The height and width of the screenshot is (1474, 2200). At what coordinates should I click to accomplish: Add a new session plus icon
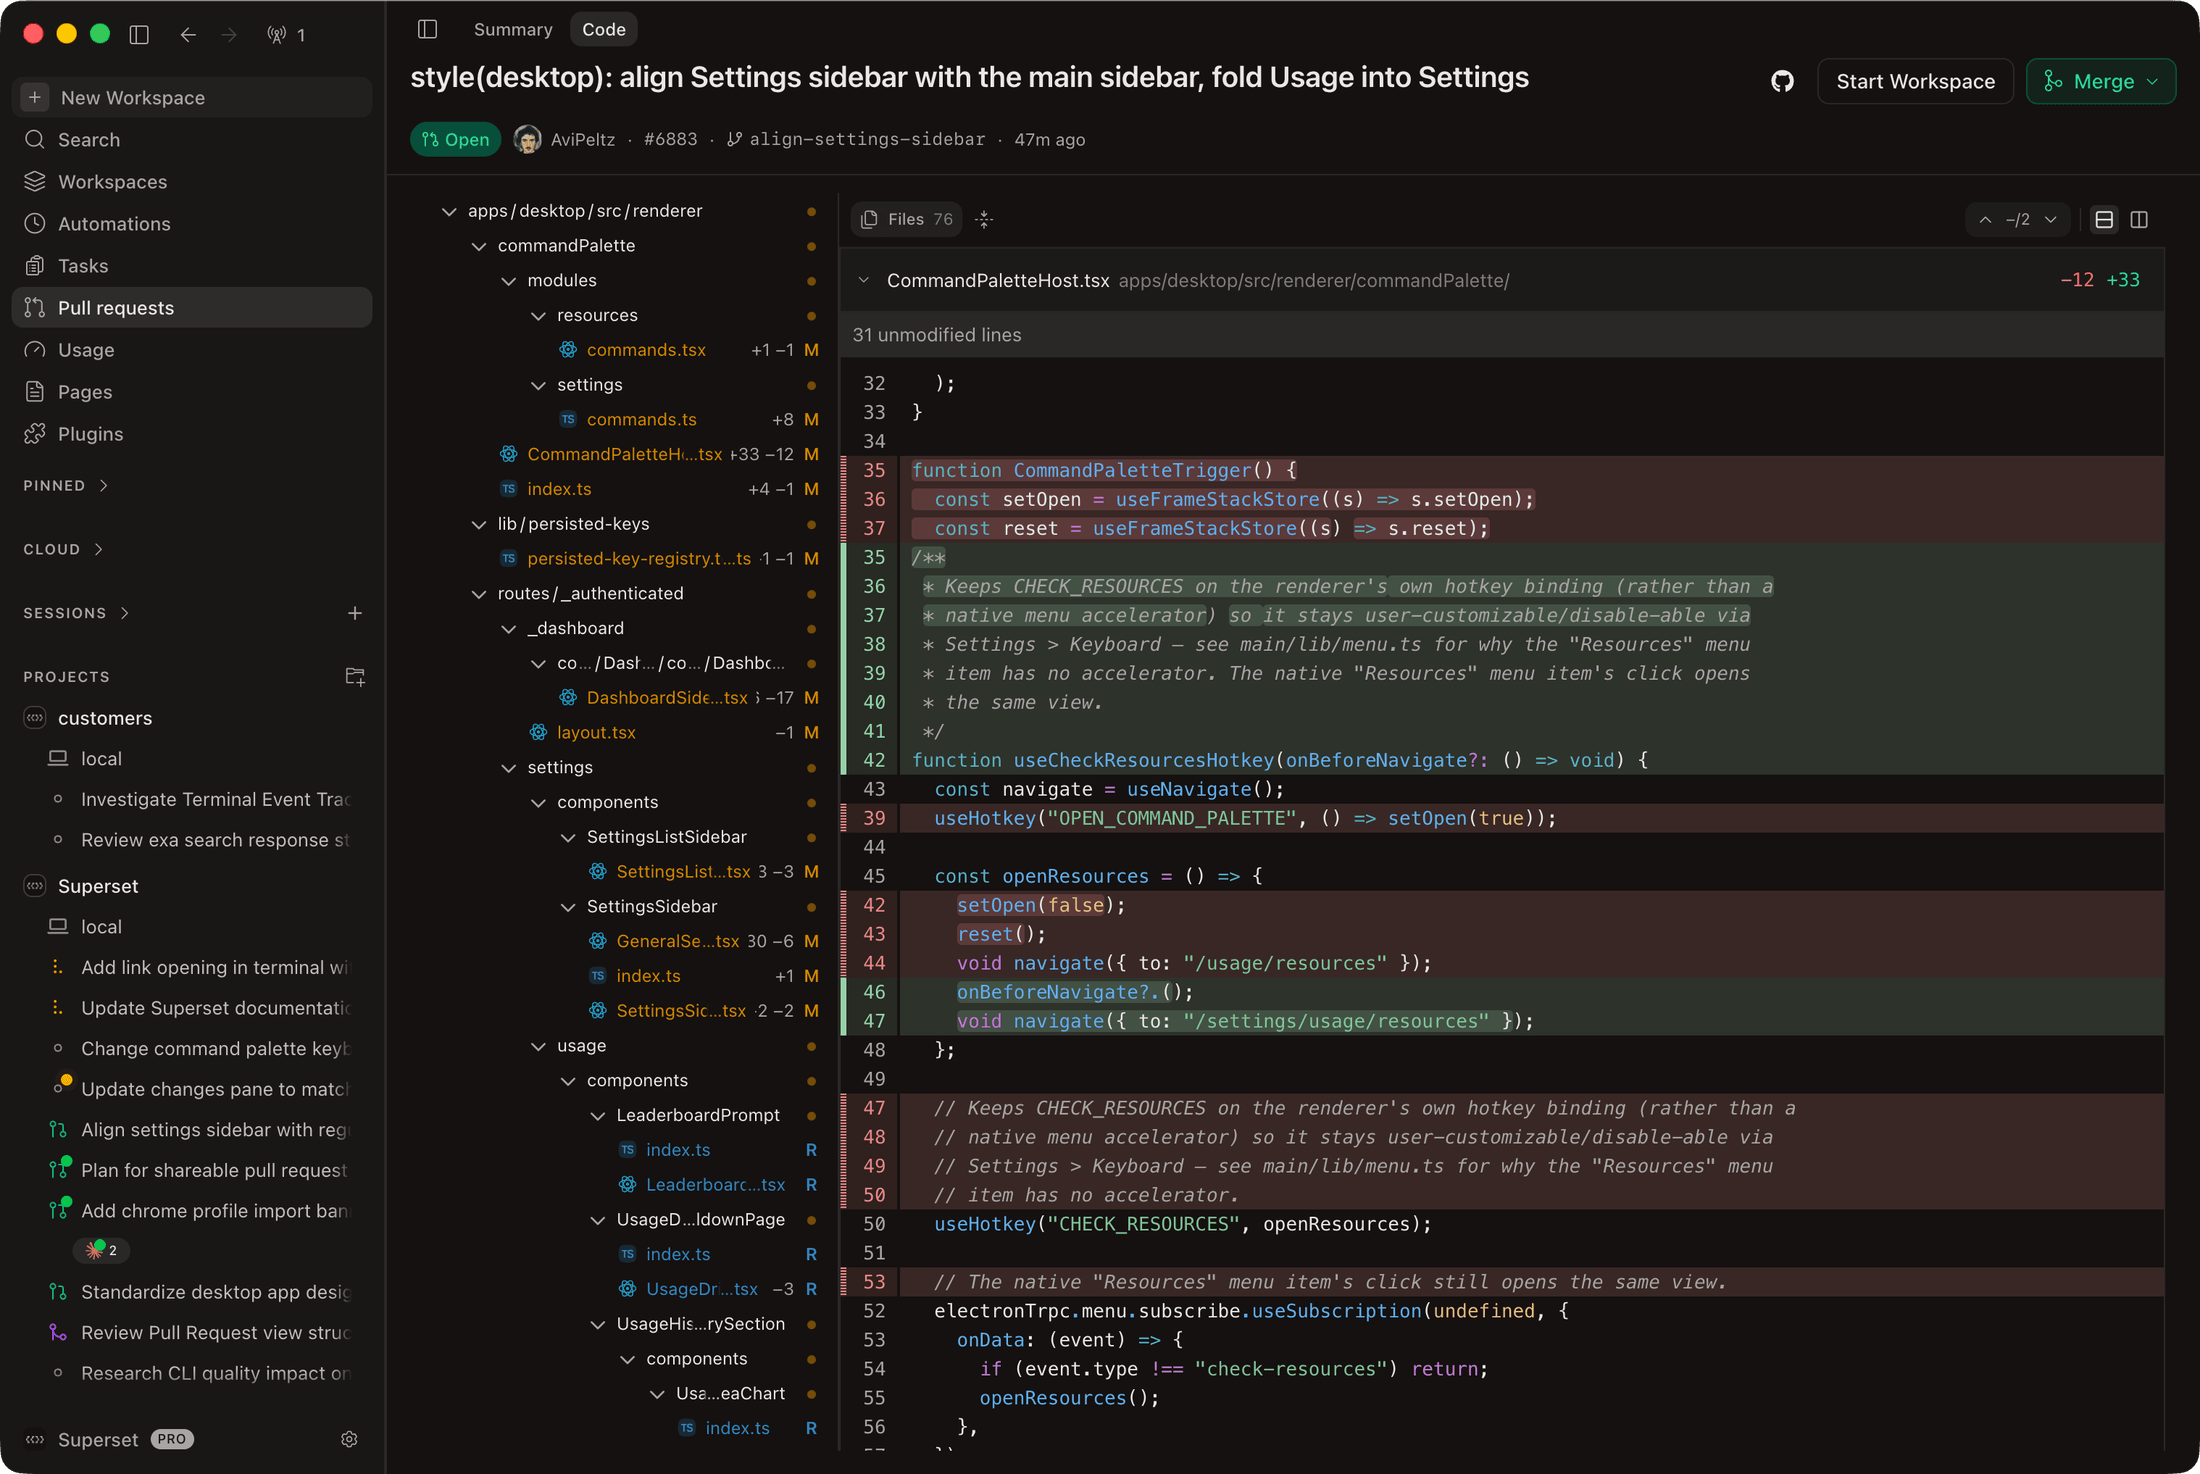(x=355, y=613)
